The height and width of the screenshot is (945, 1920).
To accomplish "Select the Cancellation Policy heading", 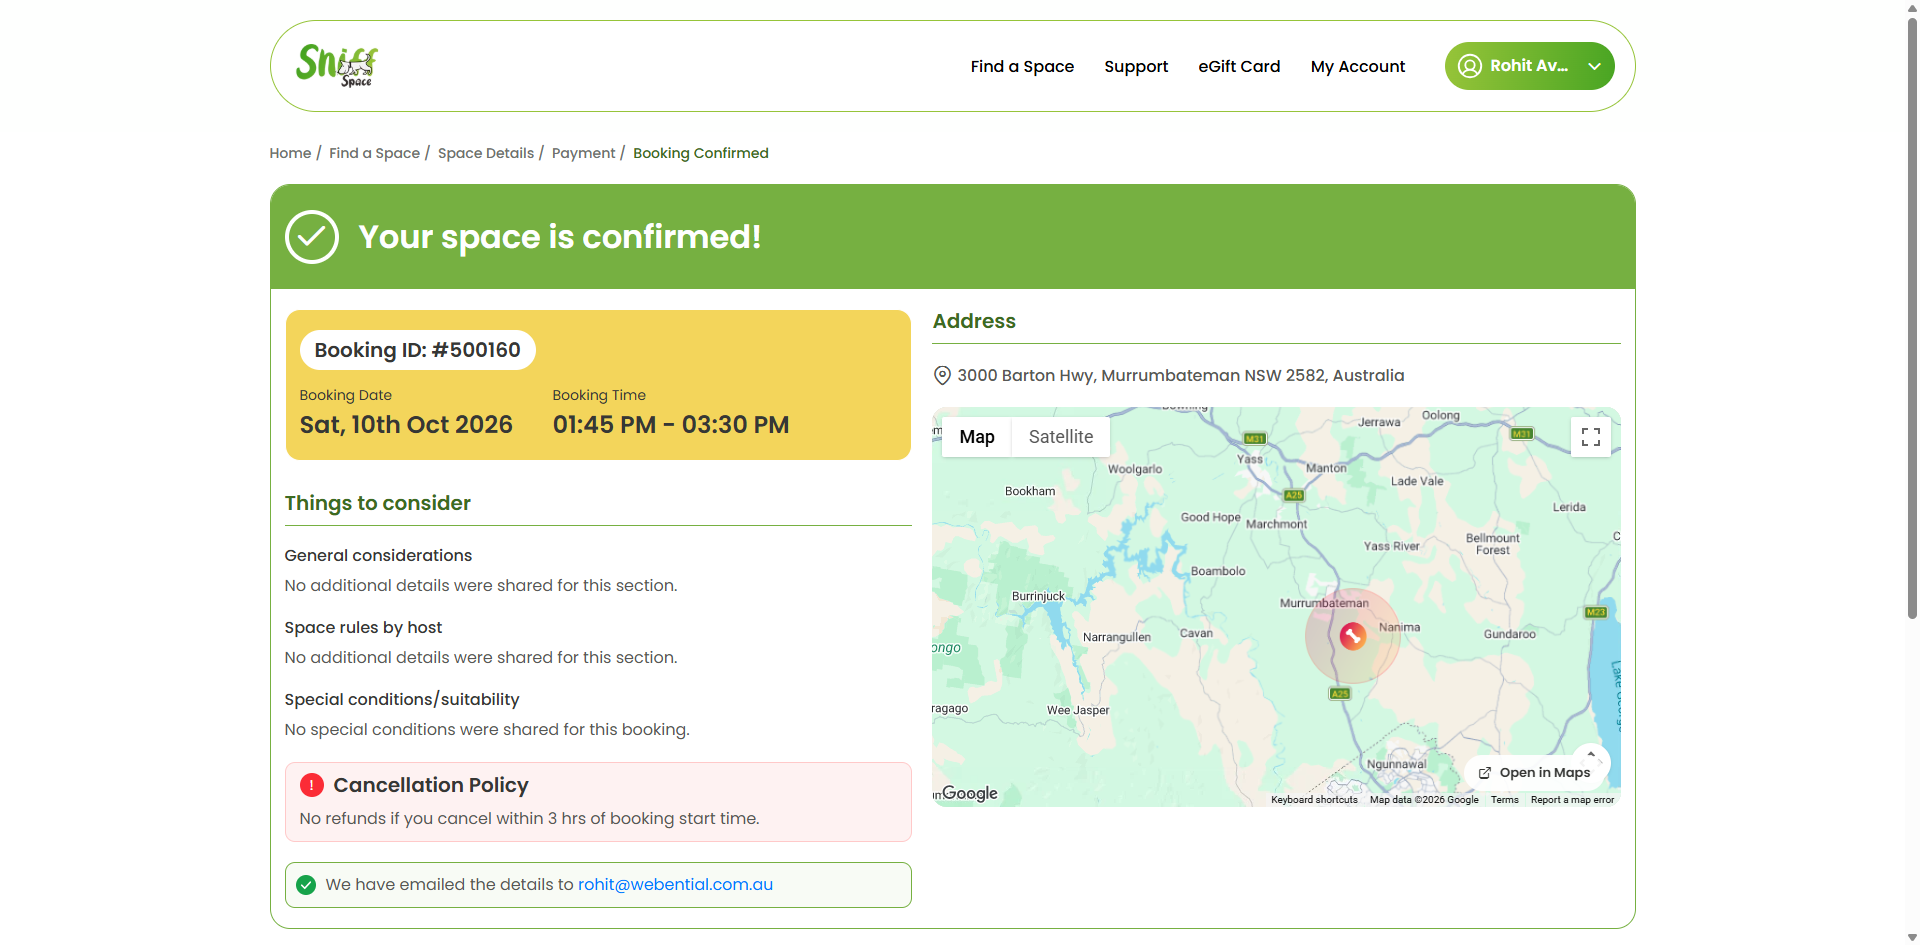I will tap(431, 785).
